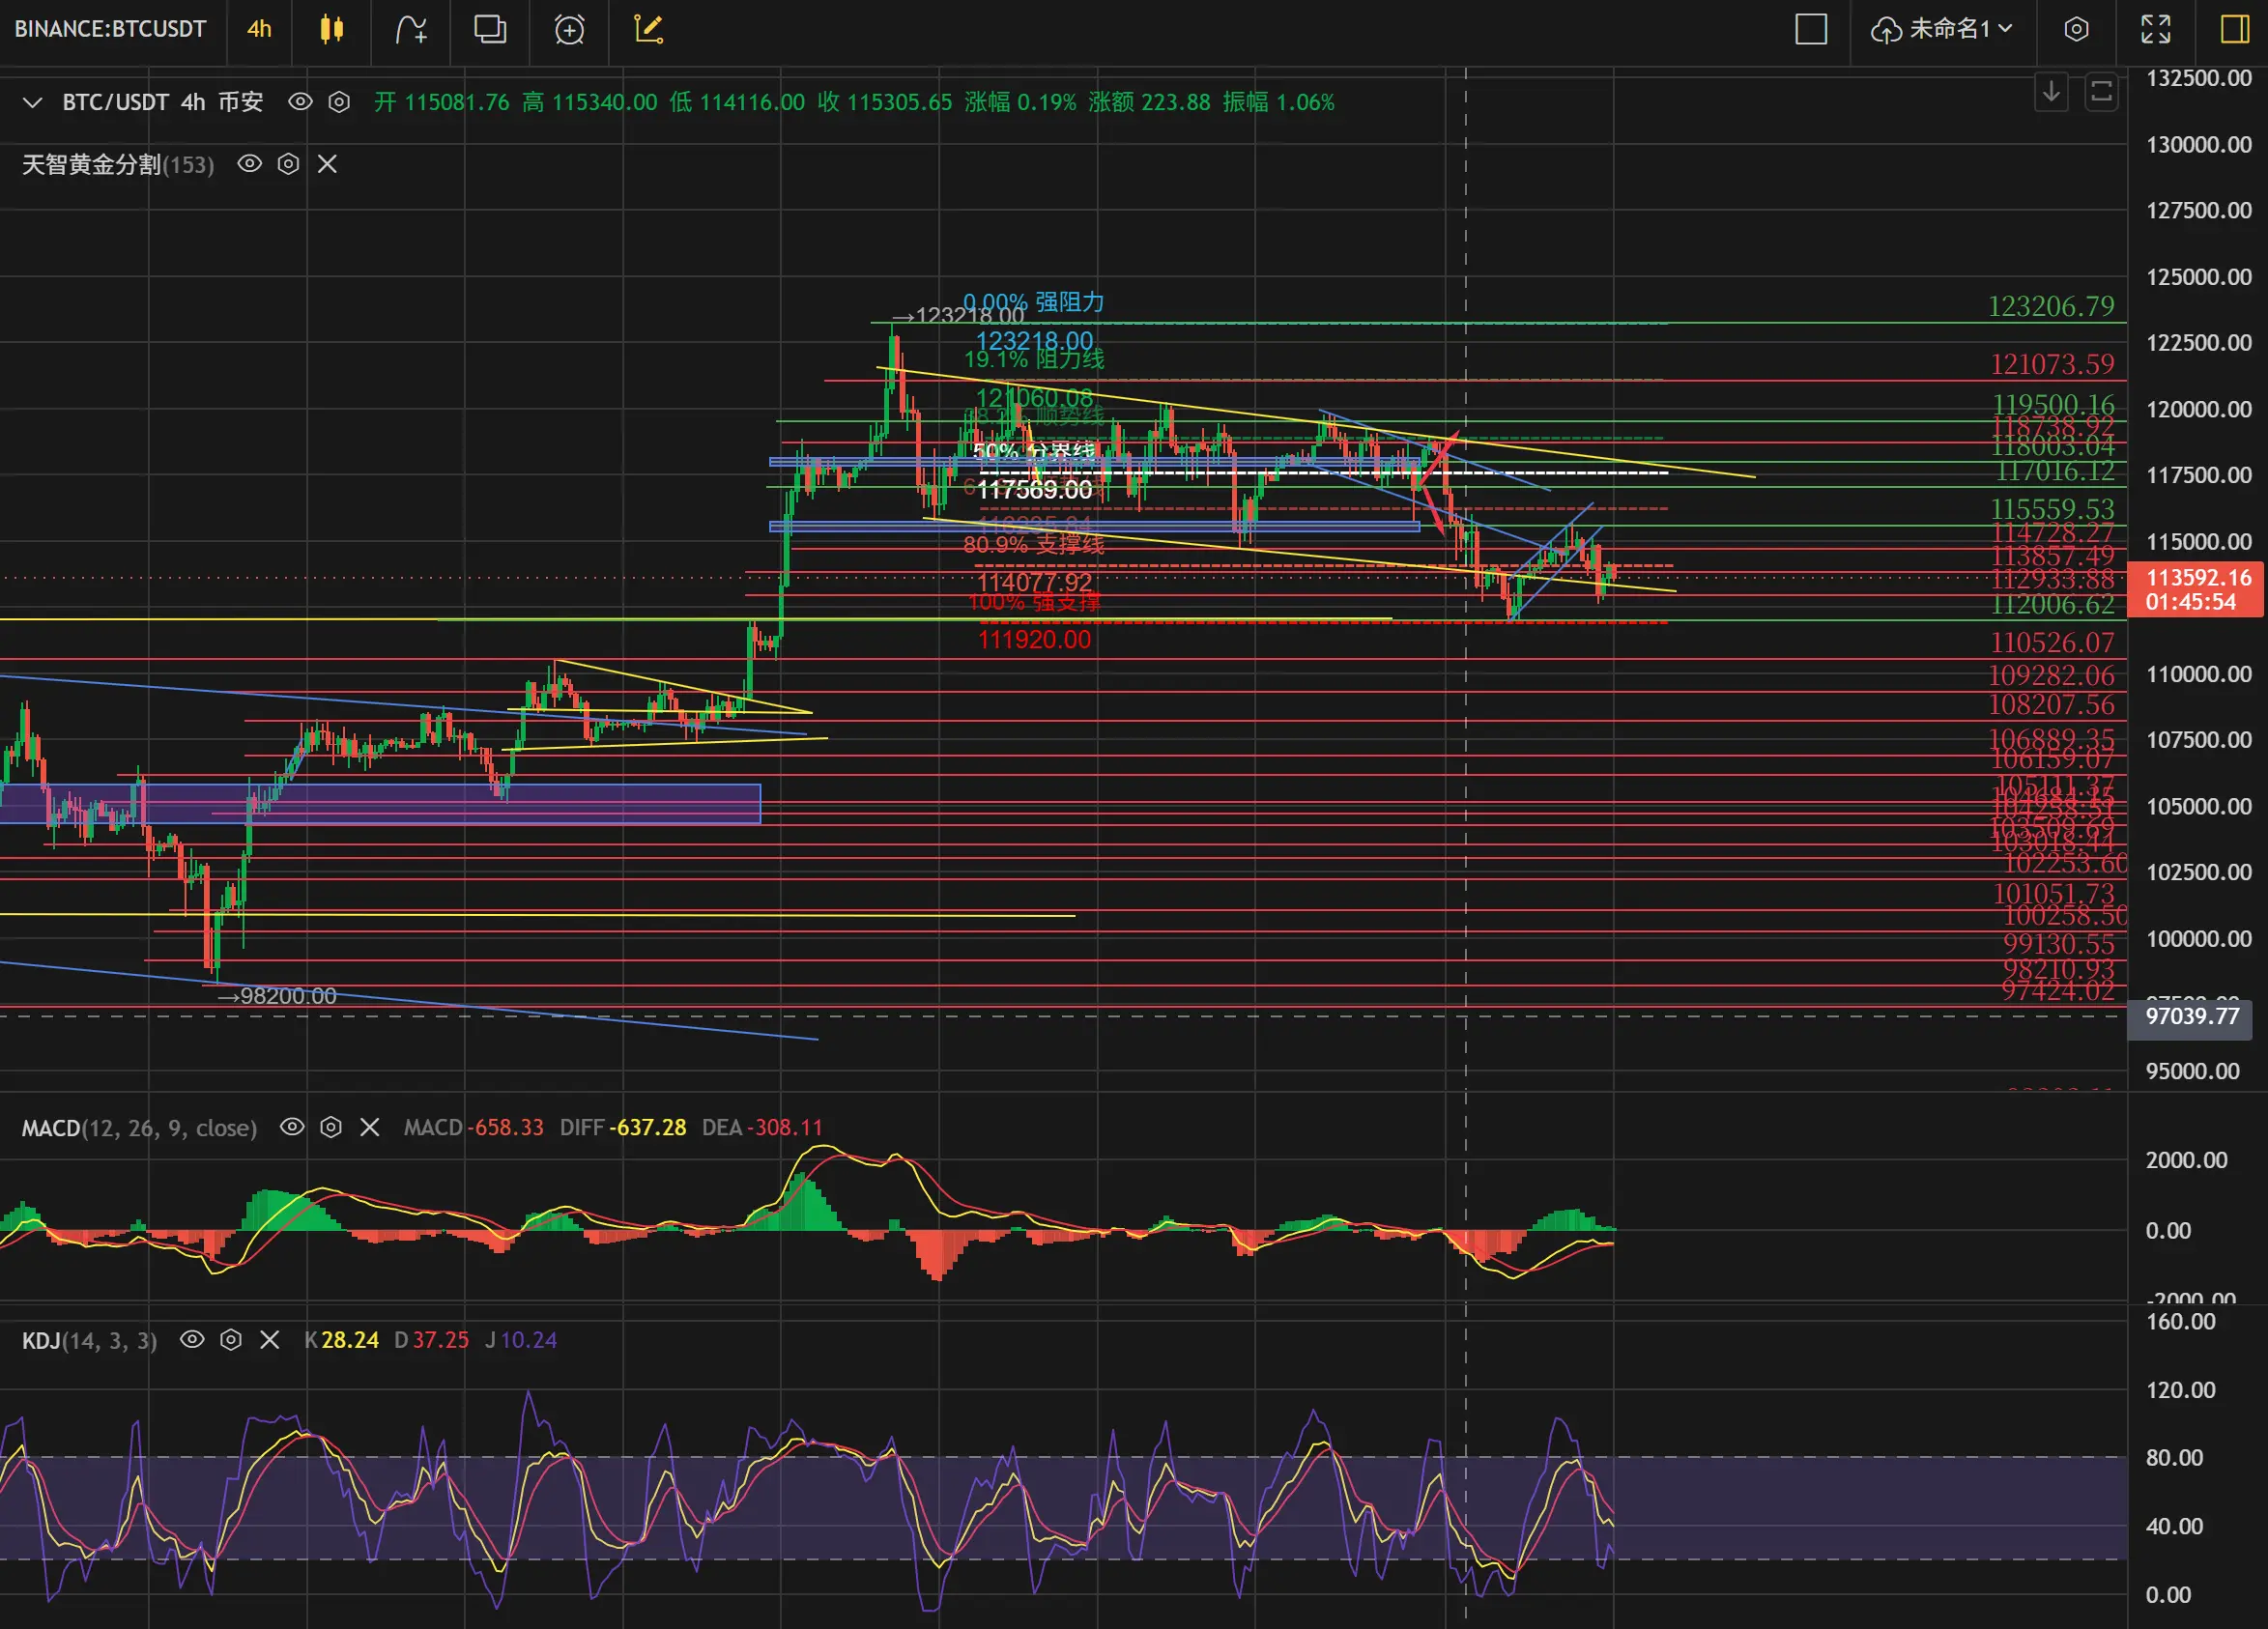
Task: Toggle visibility of the BTC/USDT main series
Action: (300, 102)
